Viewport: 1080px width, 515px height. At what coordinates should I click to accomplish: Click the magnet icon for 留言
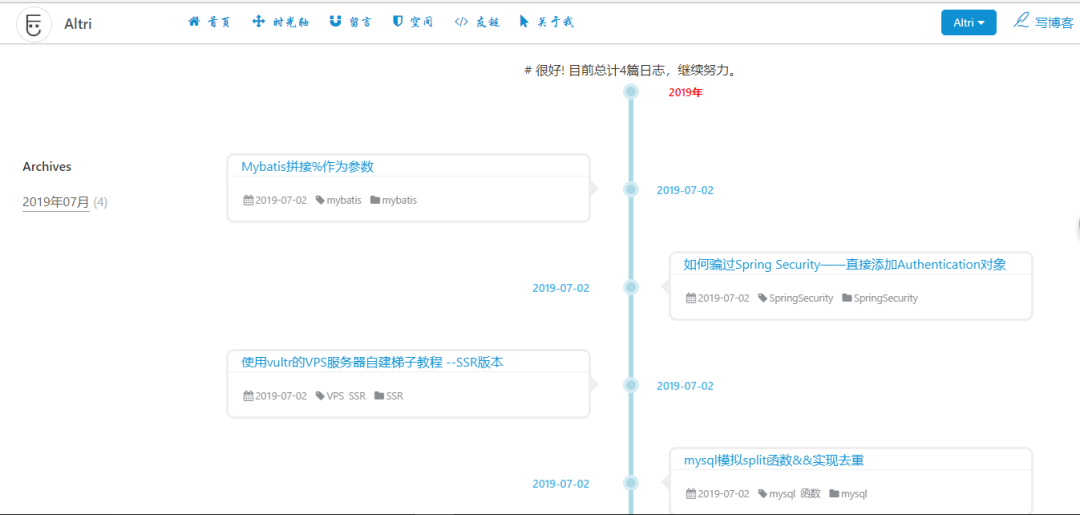coord(335,22)
